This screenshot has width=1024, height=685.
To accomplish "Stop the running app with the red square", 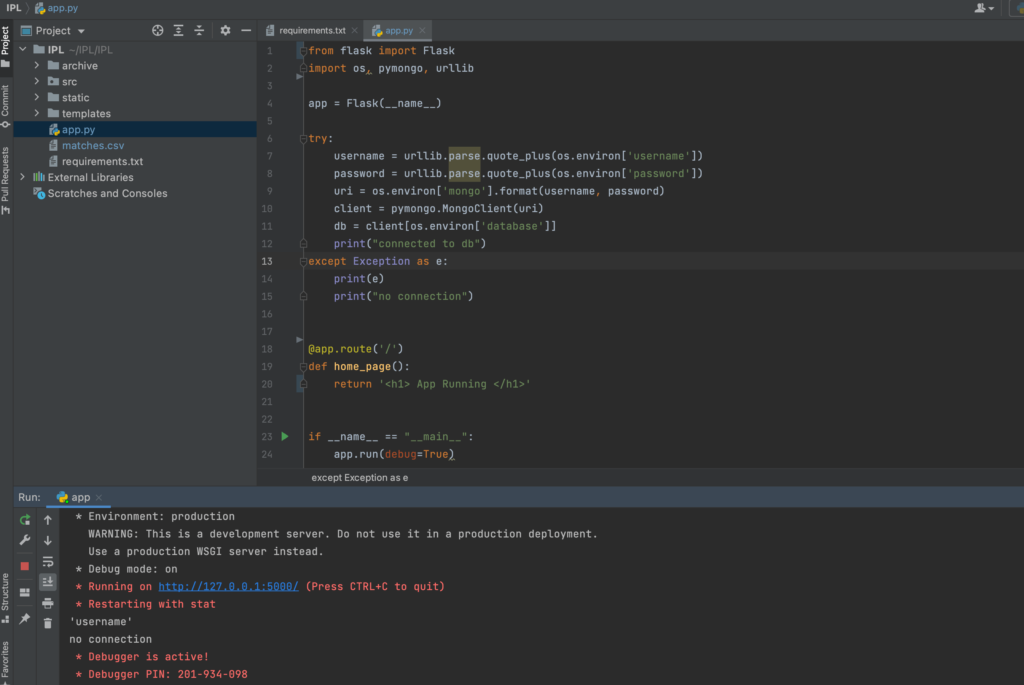I will [x=25, y=565].
